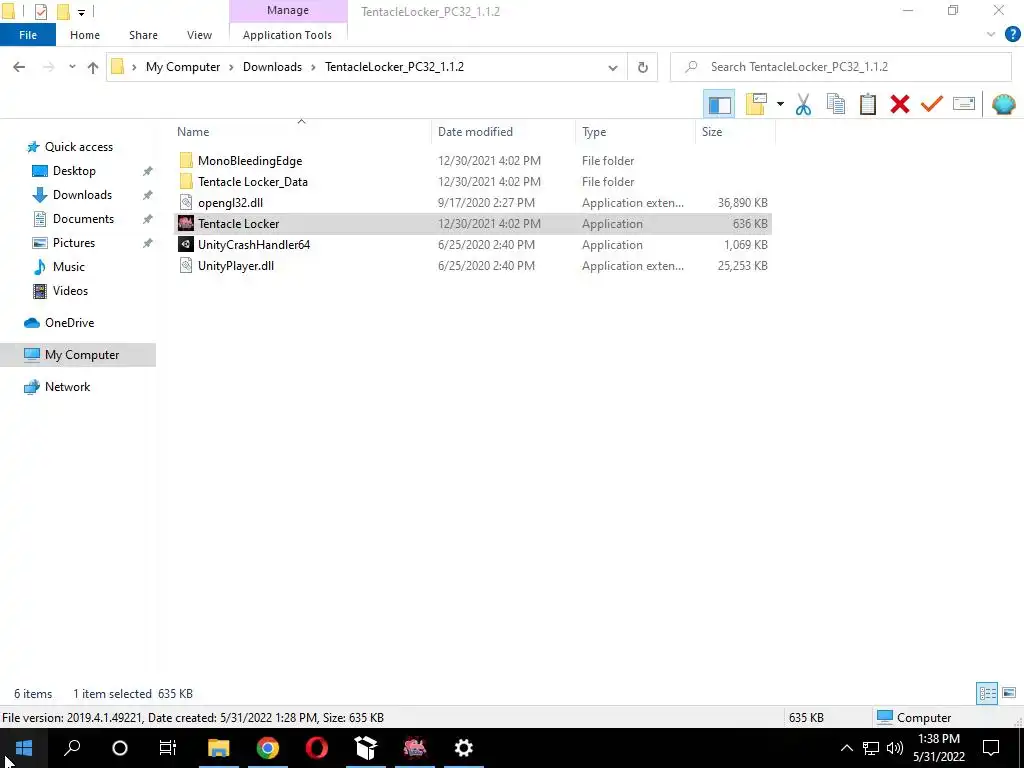
Task: Open the notification center icon
Action: tap(991, 748)
